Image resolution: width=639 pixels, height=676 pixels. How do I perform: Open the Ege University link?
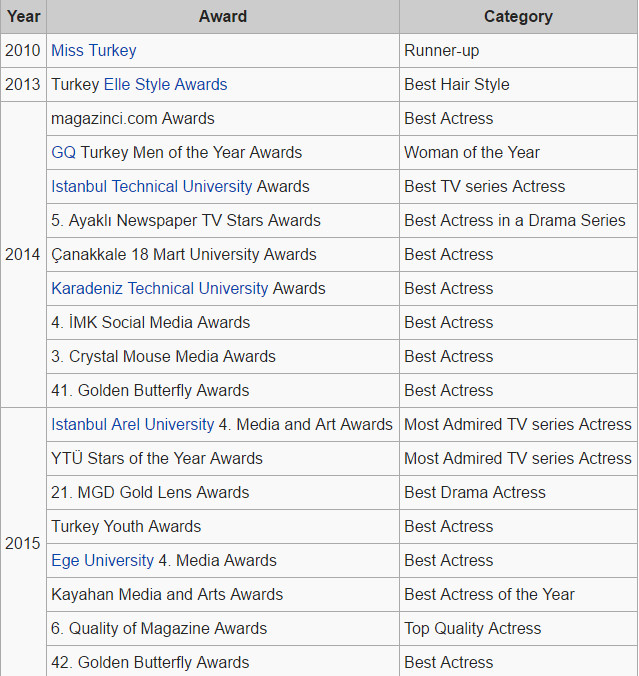(102, 561)
